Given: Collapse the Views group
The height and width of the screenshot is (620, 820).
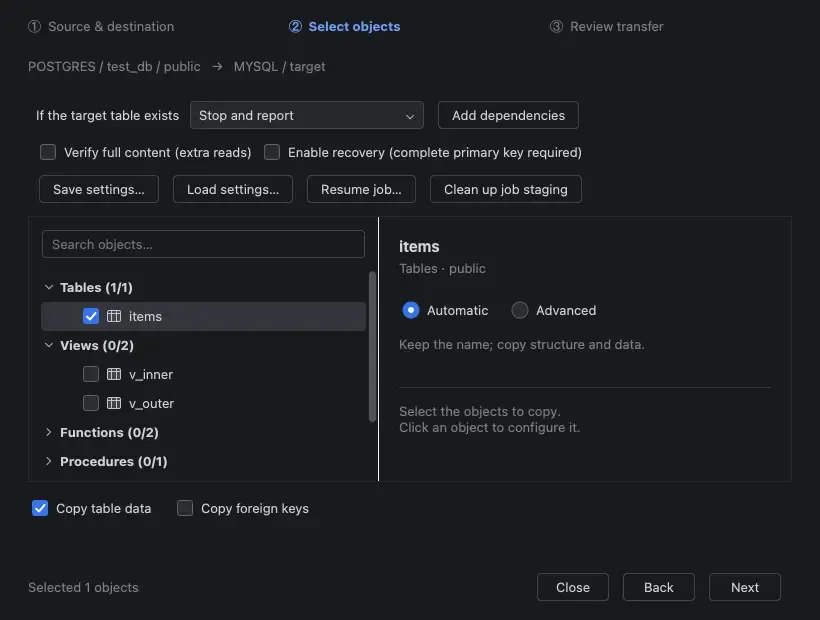Looking at the screenshot, I should (49, 345).
